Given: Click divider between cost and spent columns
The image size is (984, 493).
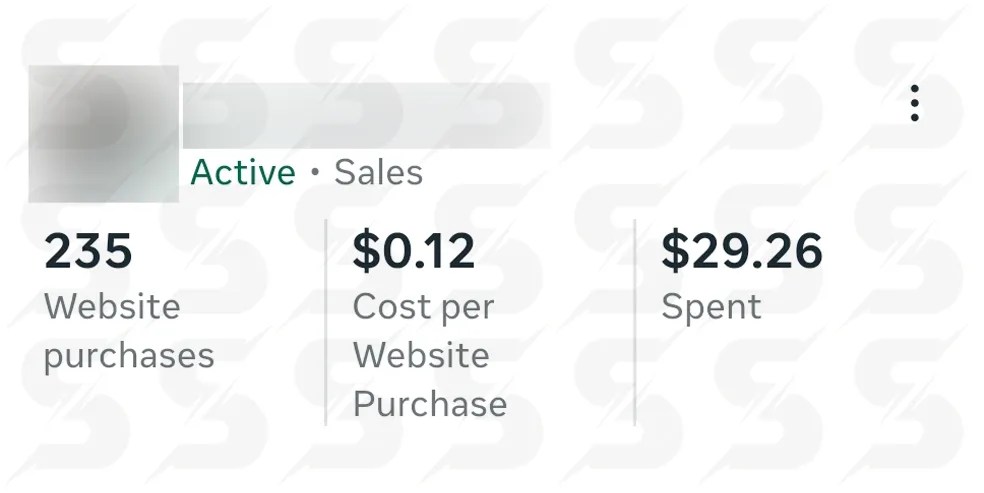Looking at the screenshot, I should pos(635,322).
